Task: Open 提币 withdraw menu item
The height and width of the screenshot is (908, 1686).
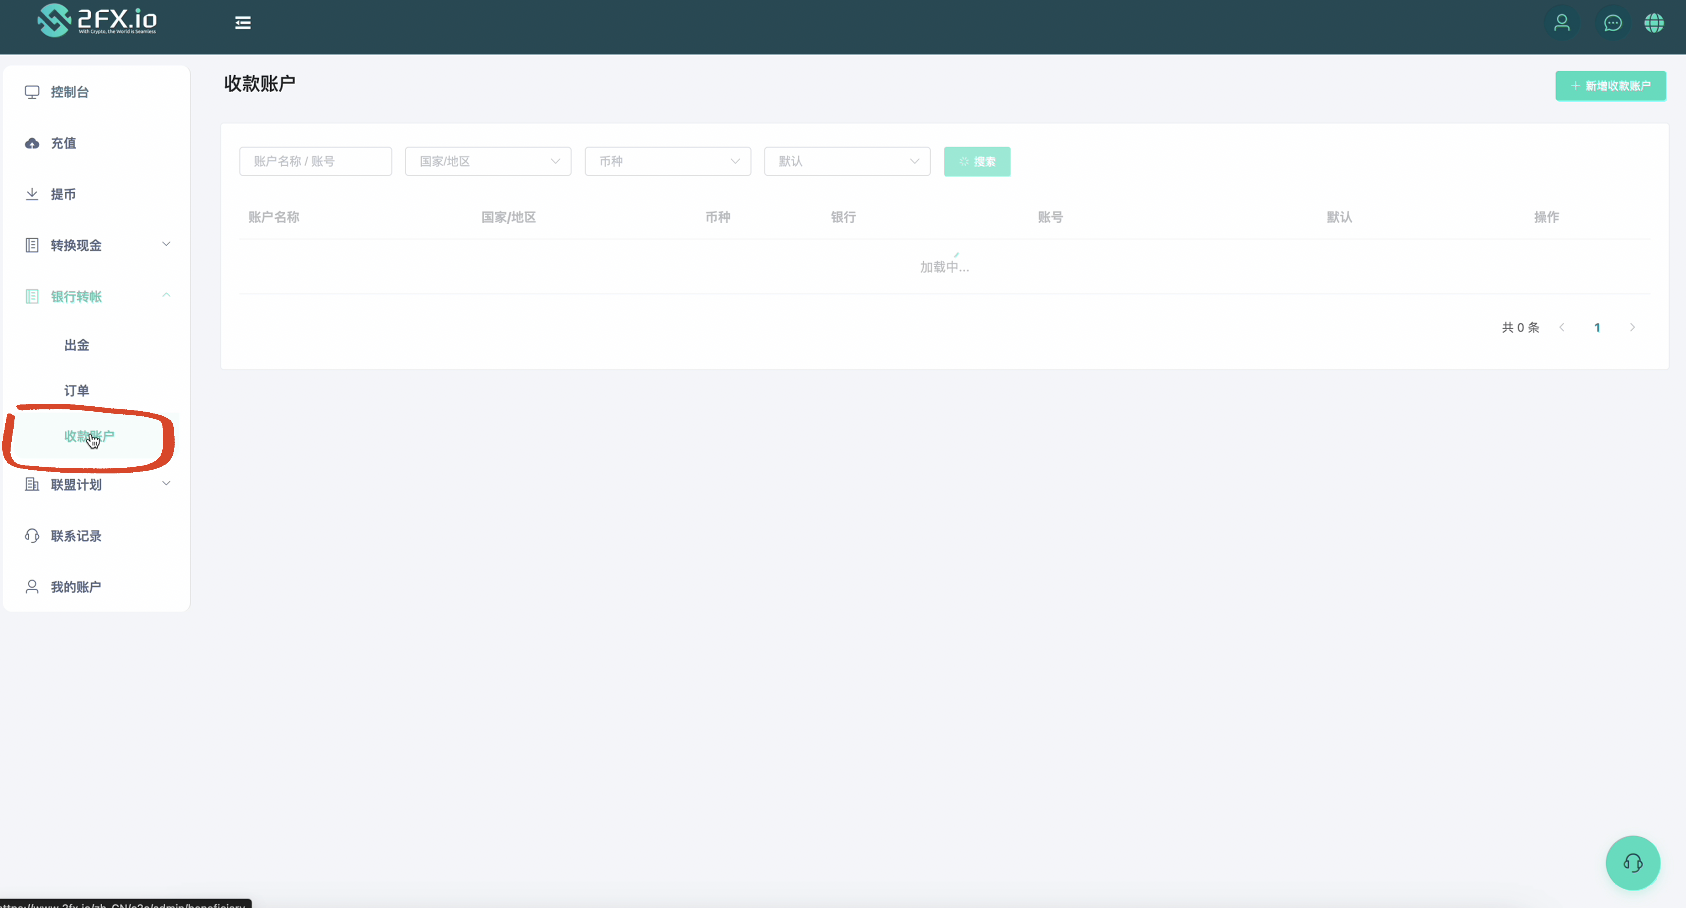Action: click(64, 194)
